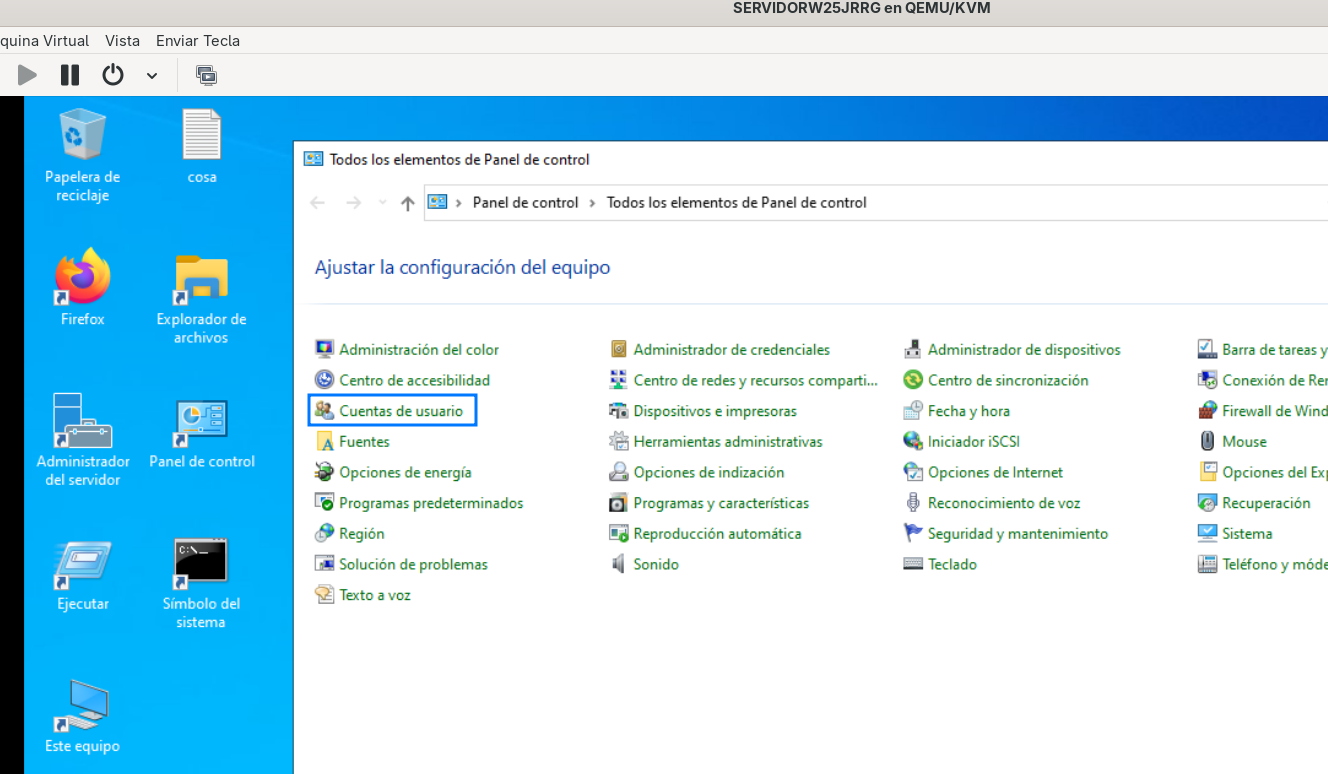Image resolution: width=1328 pixels, height=774 pixels.
Task: Open the Opciones de energía icon
Action: [x=324, y=472]
